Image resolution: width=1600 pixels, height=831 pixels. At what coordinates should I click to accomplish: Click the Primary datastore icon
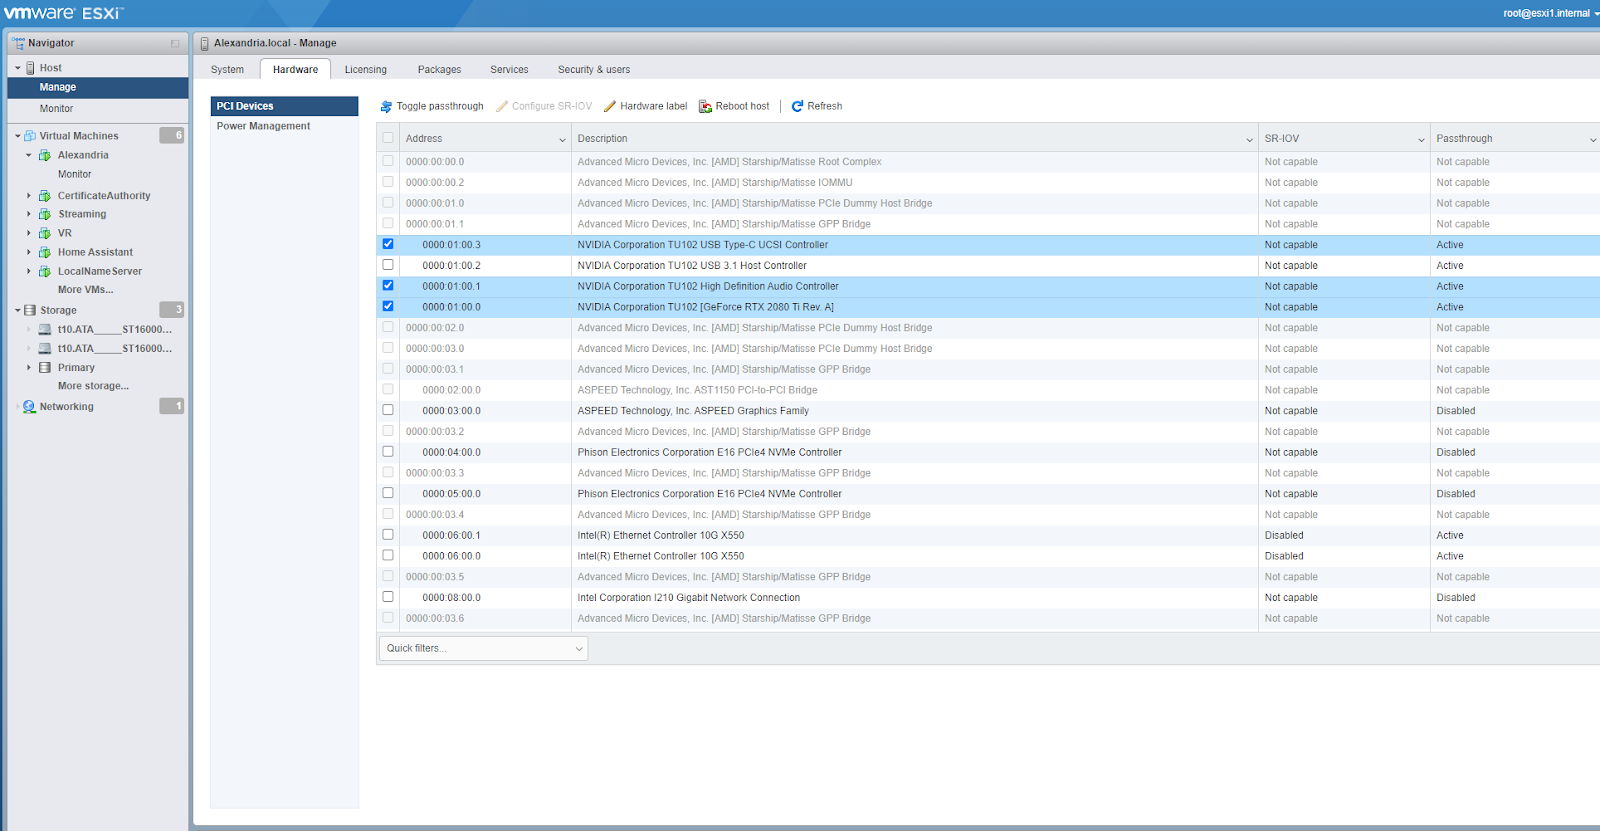click(x=45, y=368)
